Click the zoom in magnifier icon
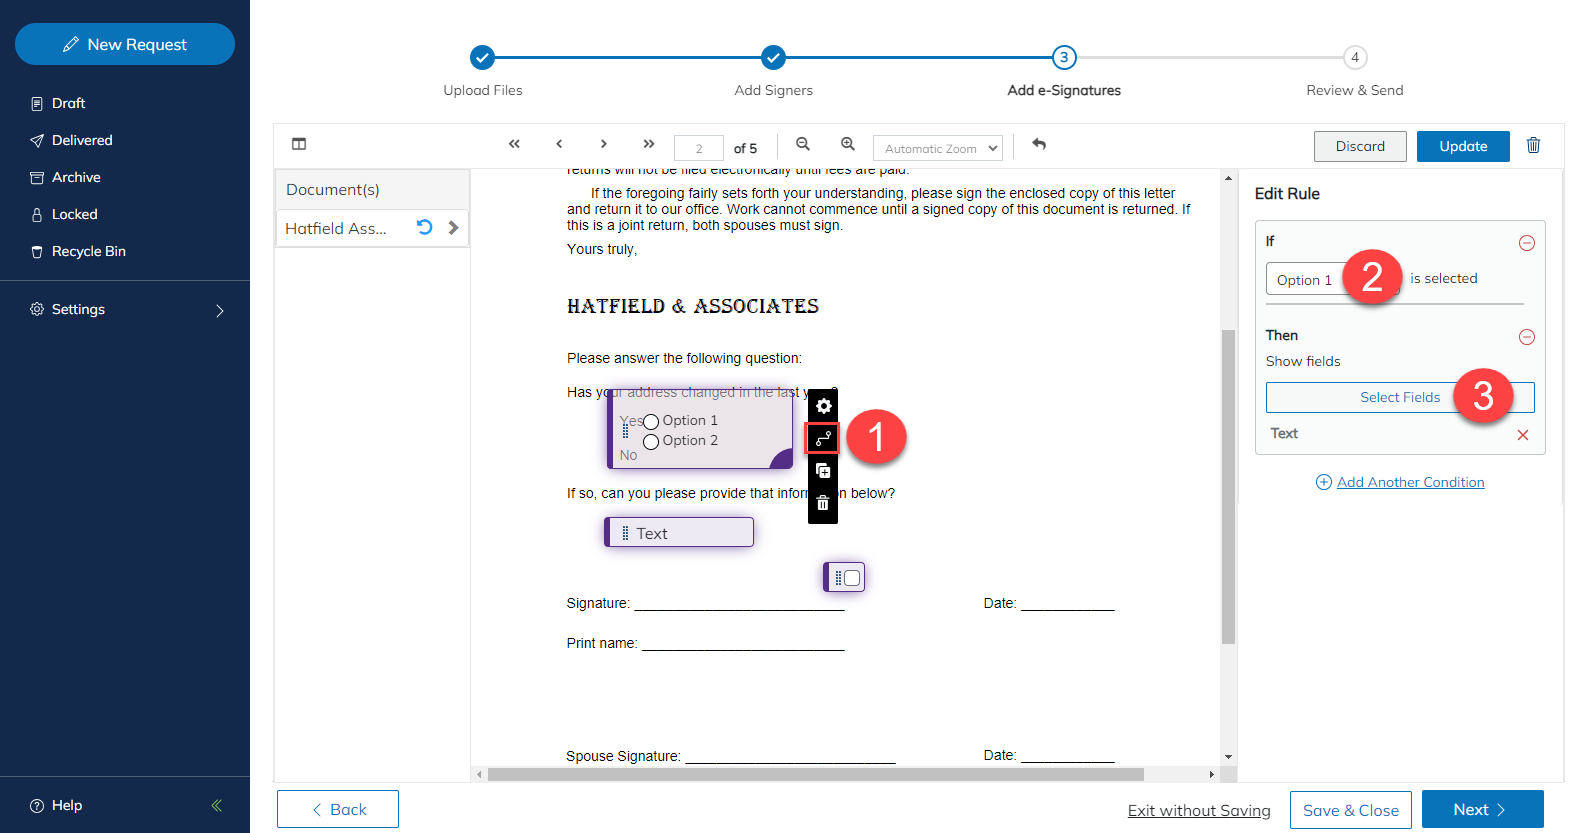This screenshot has width=1585, height=833. click(848, 144)
